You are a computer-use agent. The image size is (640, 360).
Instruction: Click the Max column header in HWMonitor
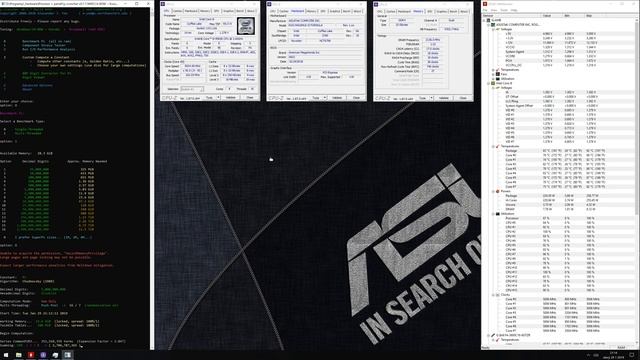pos(609,16)
